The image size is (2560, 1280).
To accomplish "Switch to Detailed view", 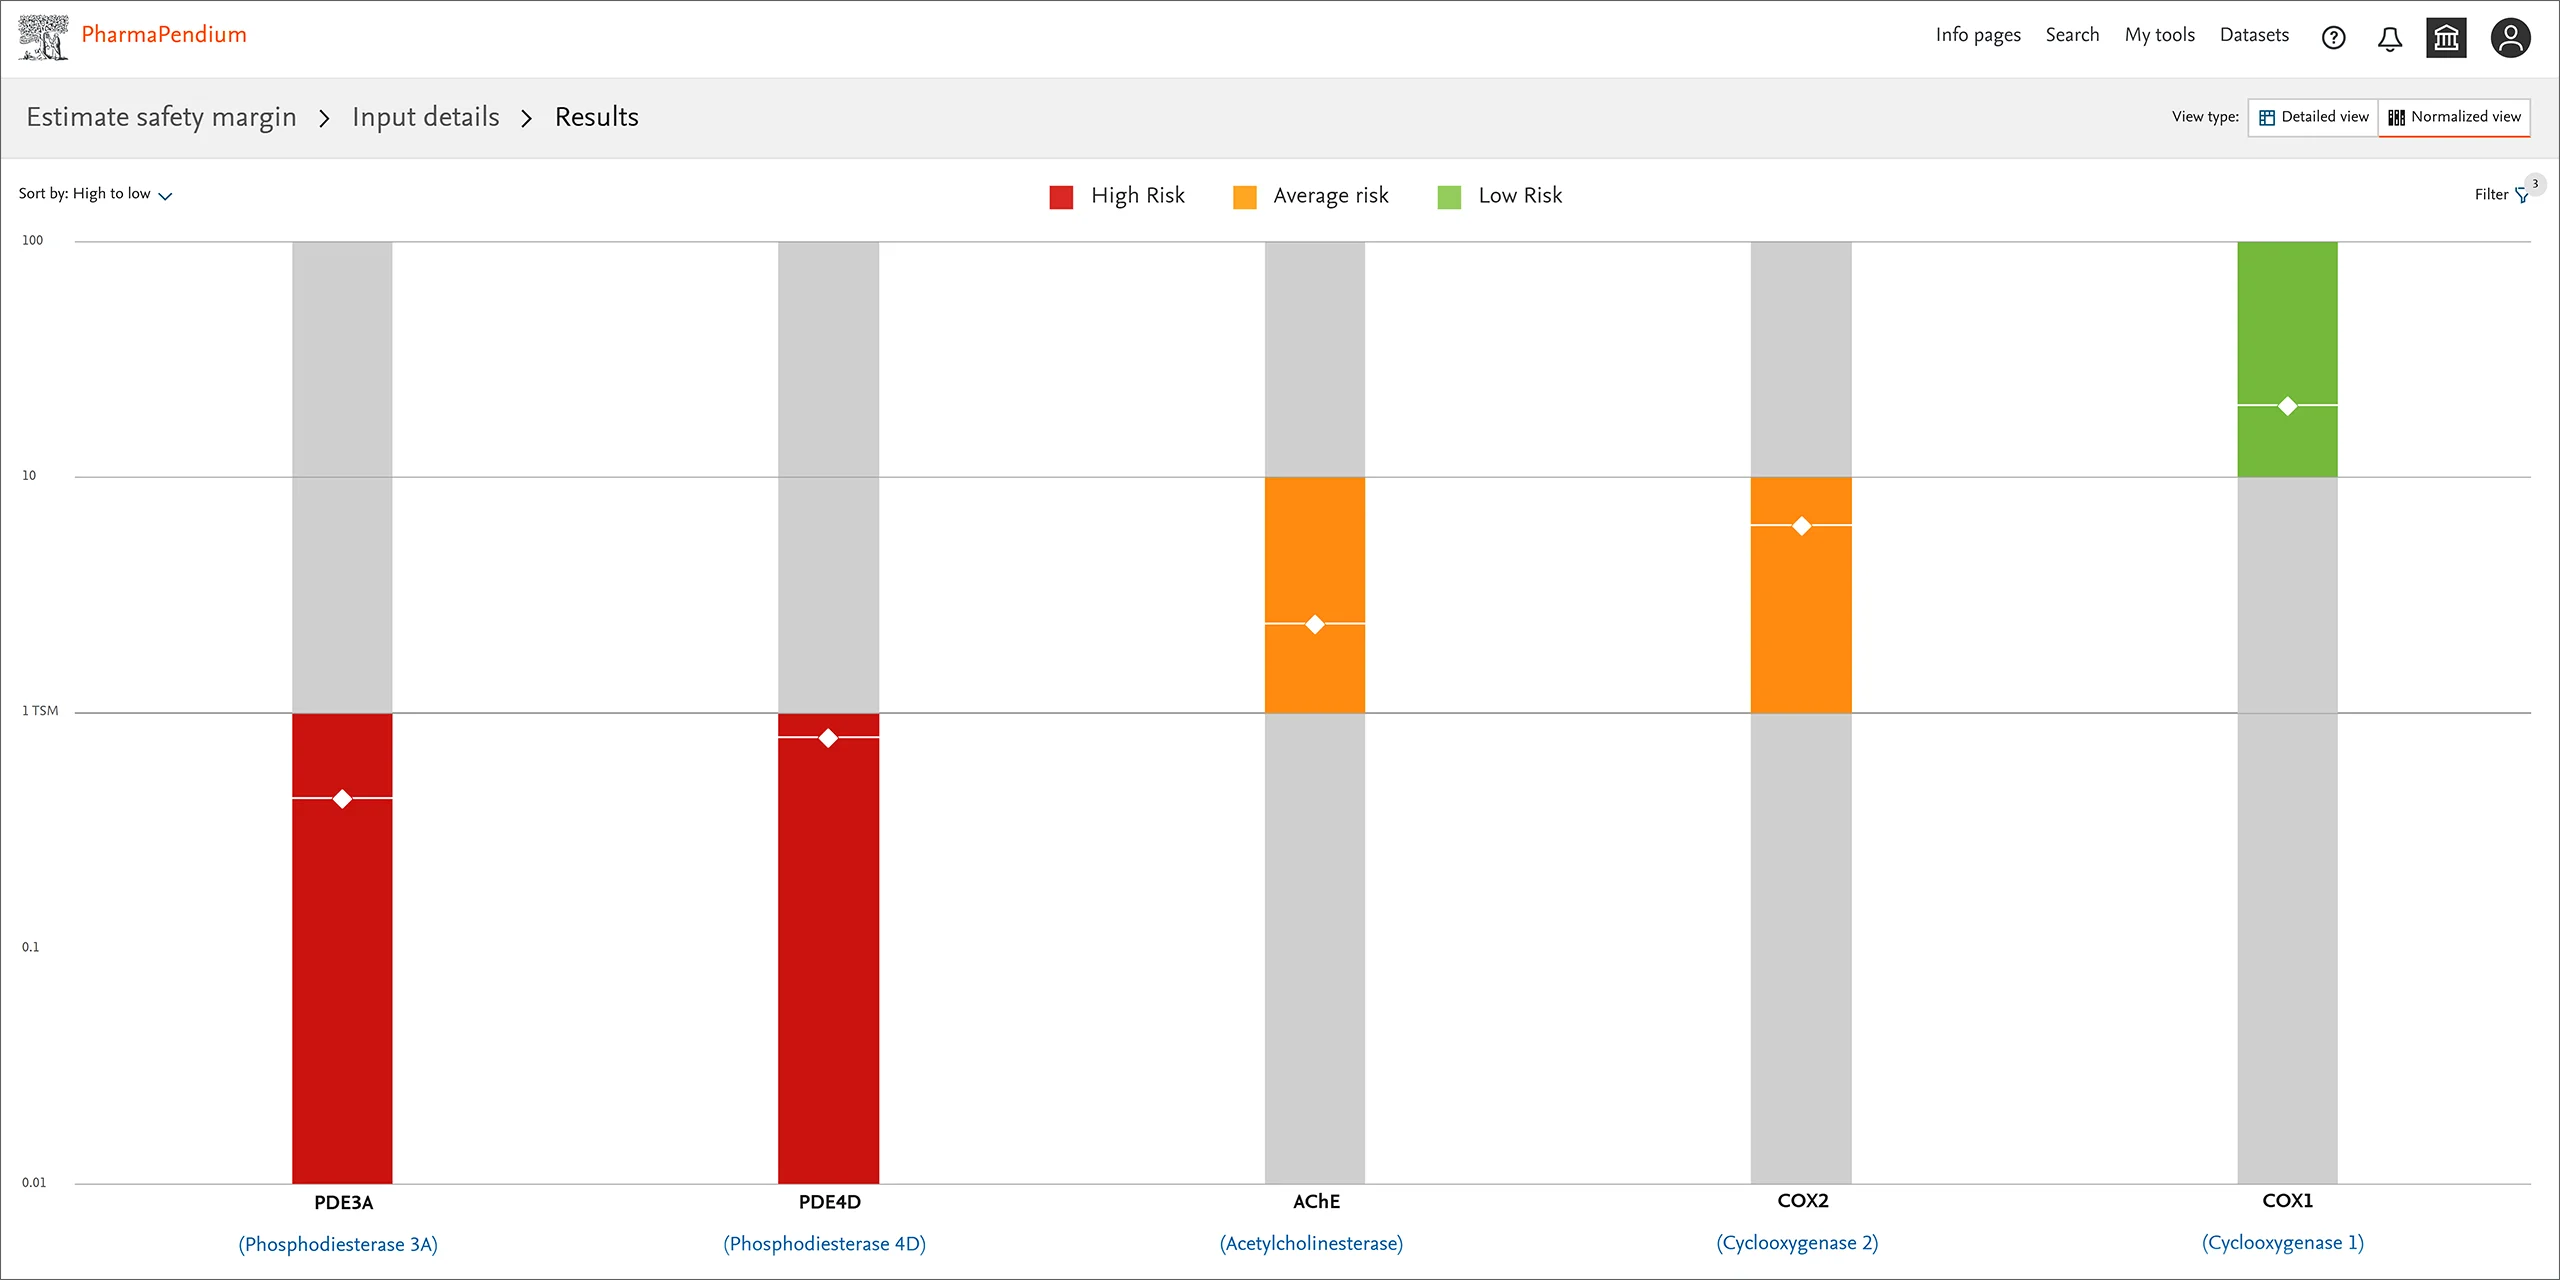I will coord(2313,117).
